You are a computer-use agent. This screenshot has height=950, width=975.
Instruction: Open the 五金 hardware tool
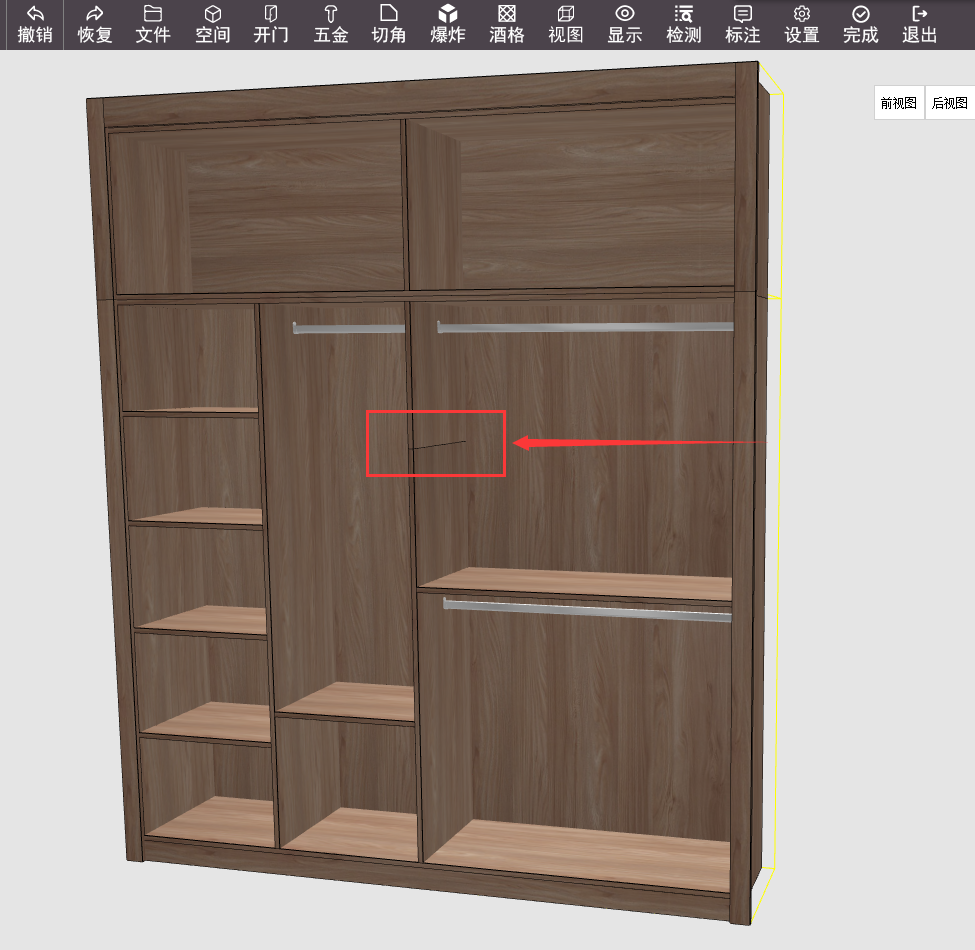tap(330, 24)
